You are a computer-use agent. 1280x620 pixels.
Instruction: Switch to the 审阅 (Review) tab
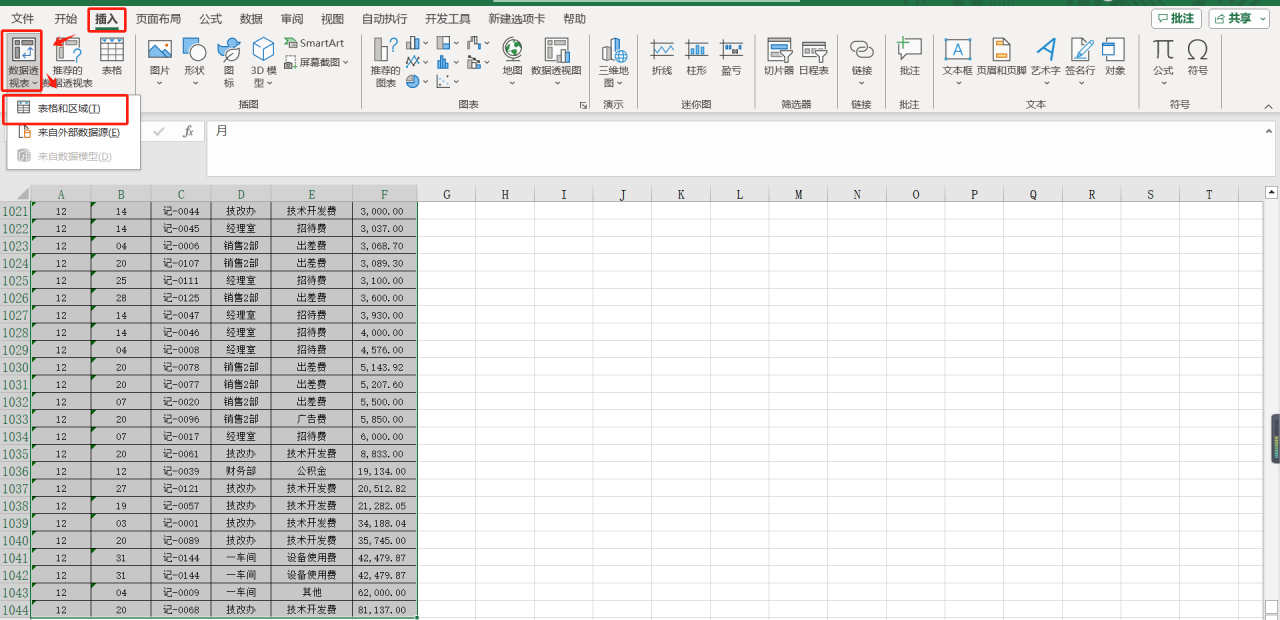(292, 18)
